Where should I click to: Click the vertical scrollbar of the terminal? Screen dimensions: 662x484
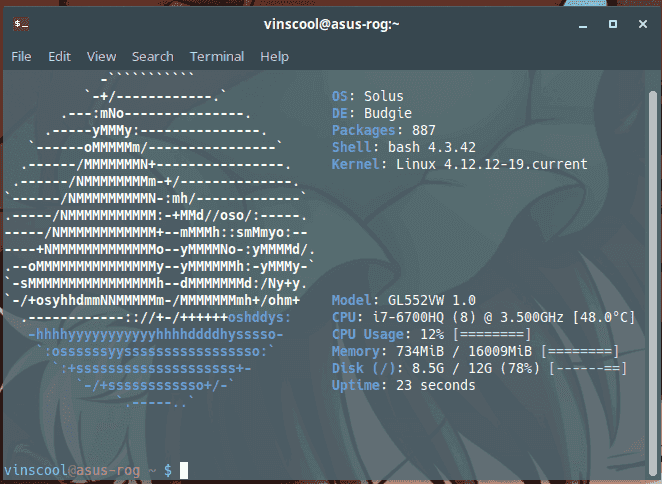(653, 282)
